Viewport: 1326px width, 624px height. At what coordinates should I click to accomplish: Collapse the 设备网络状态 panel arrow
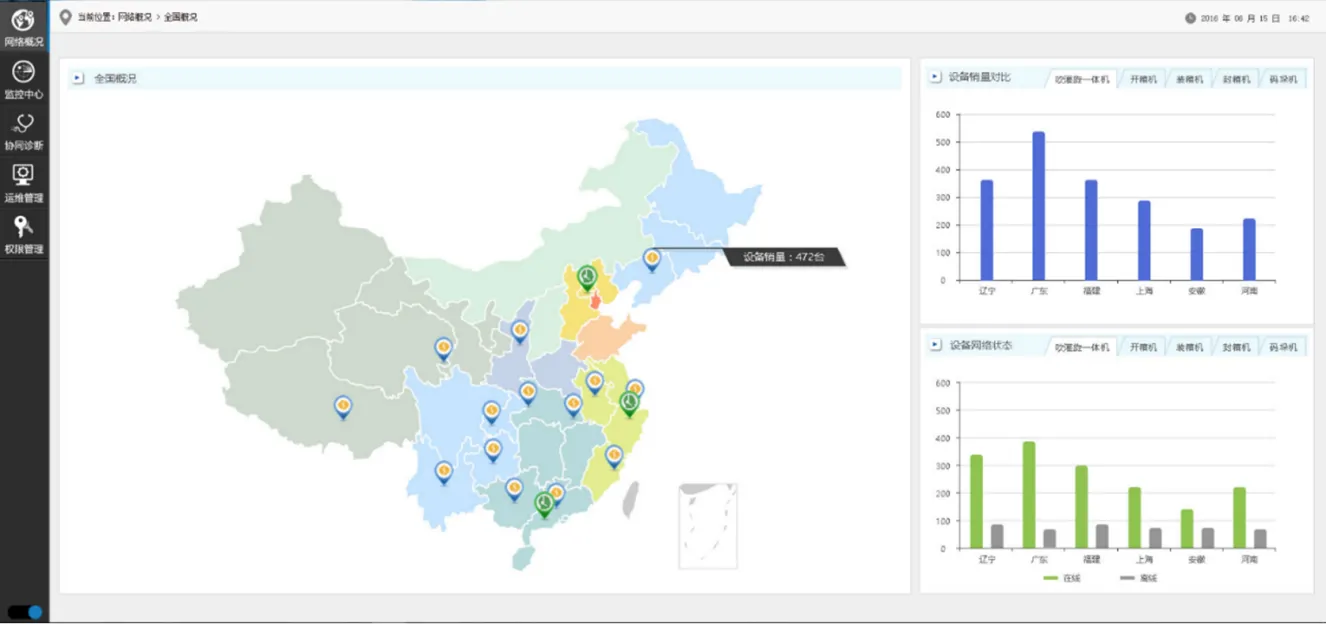click(x=935, y=345)
